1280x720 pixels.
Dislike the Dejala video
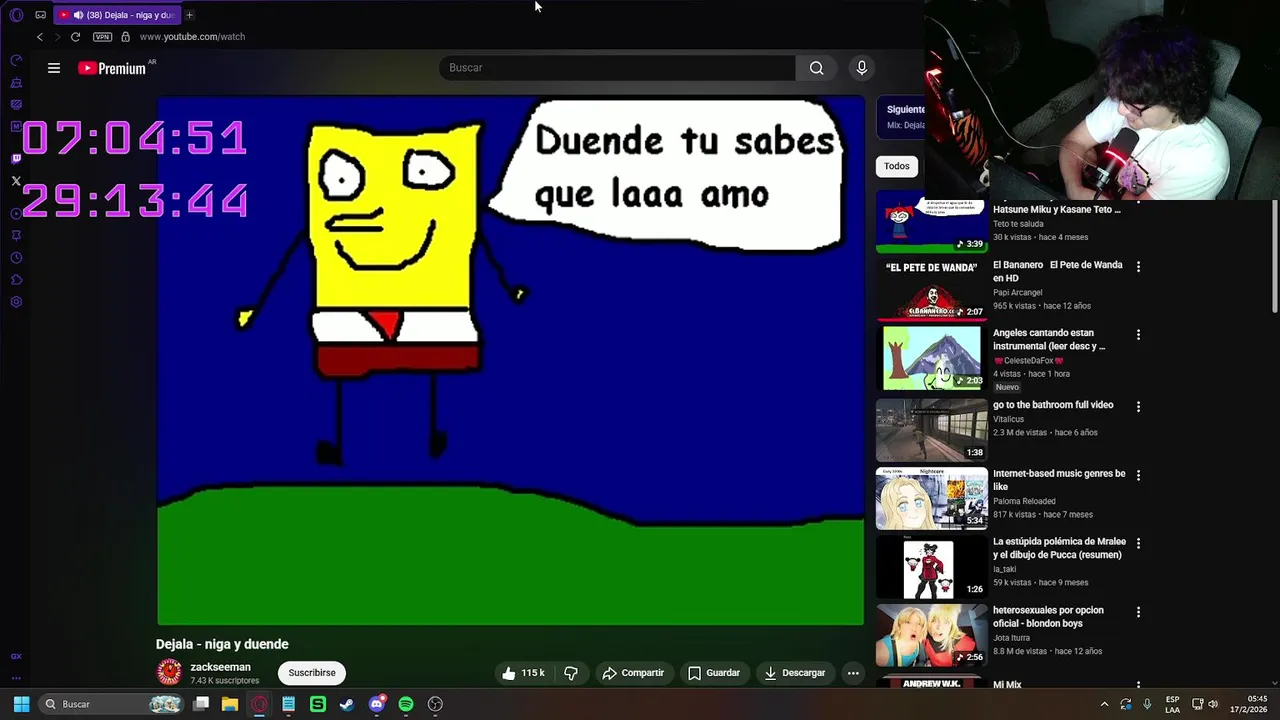[x=571, y=673]
